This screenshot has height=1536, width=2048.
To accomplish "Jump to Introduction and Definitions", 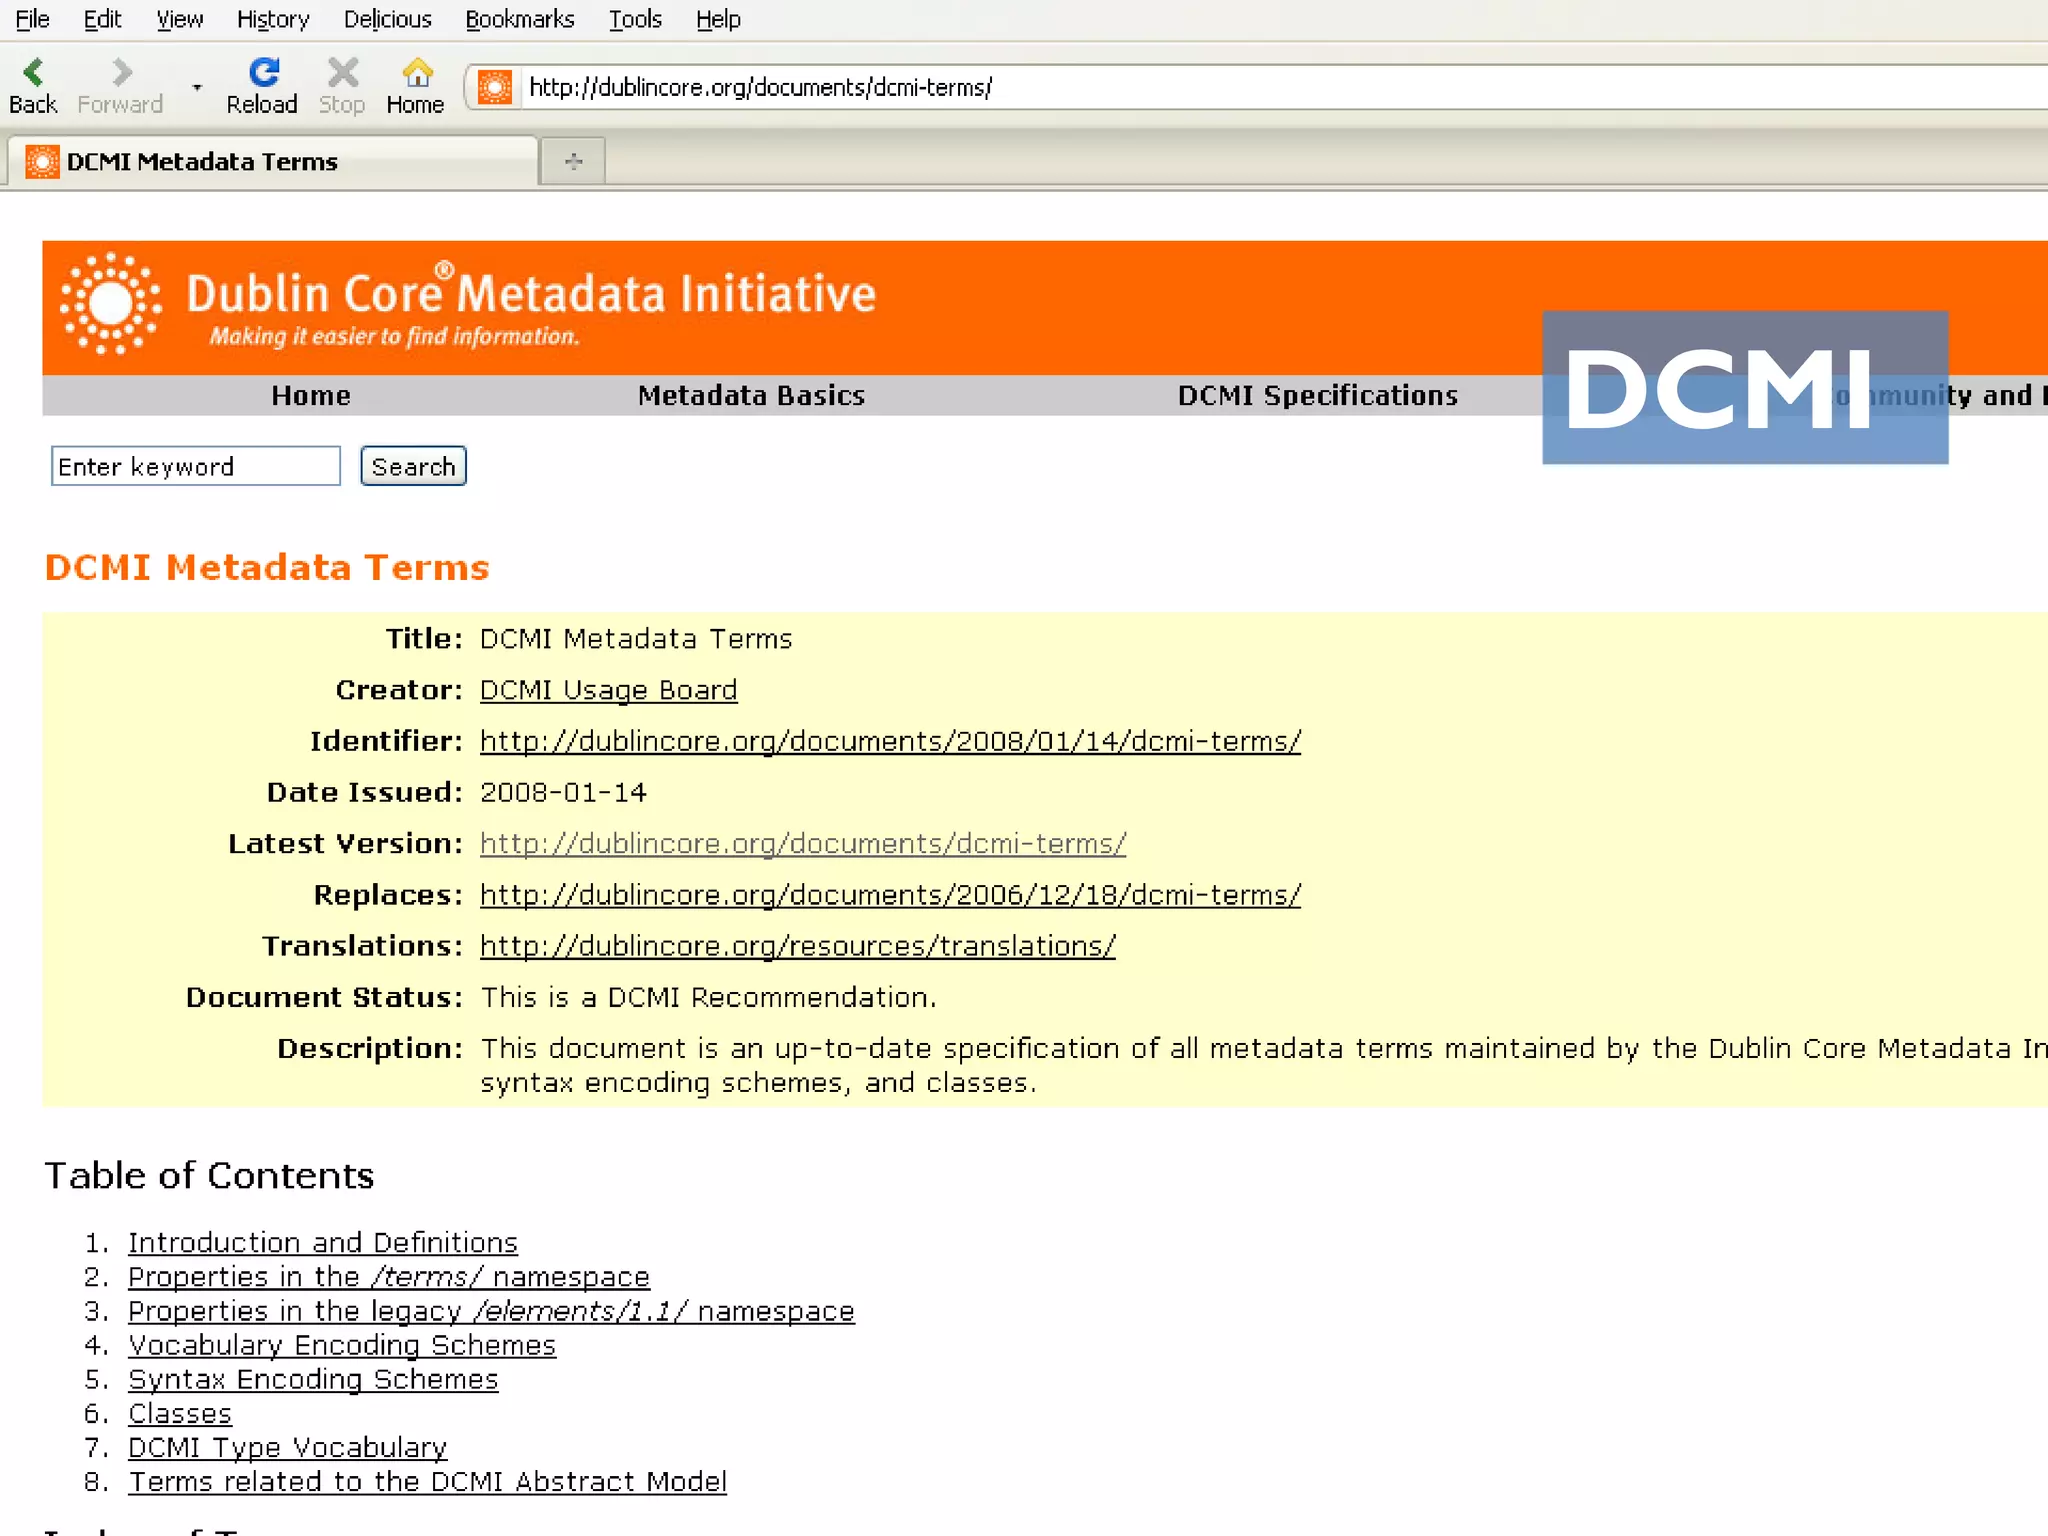I will (323, 1242).
